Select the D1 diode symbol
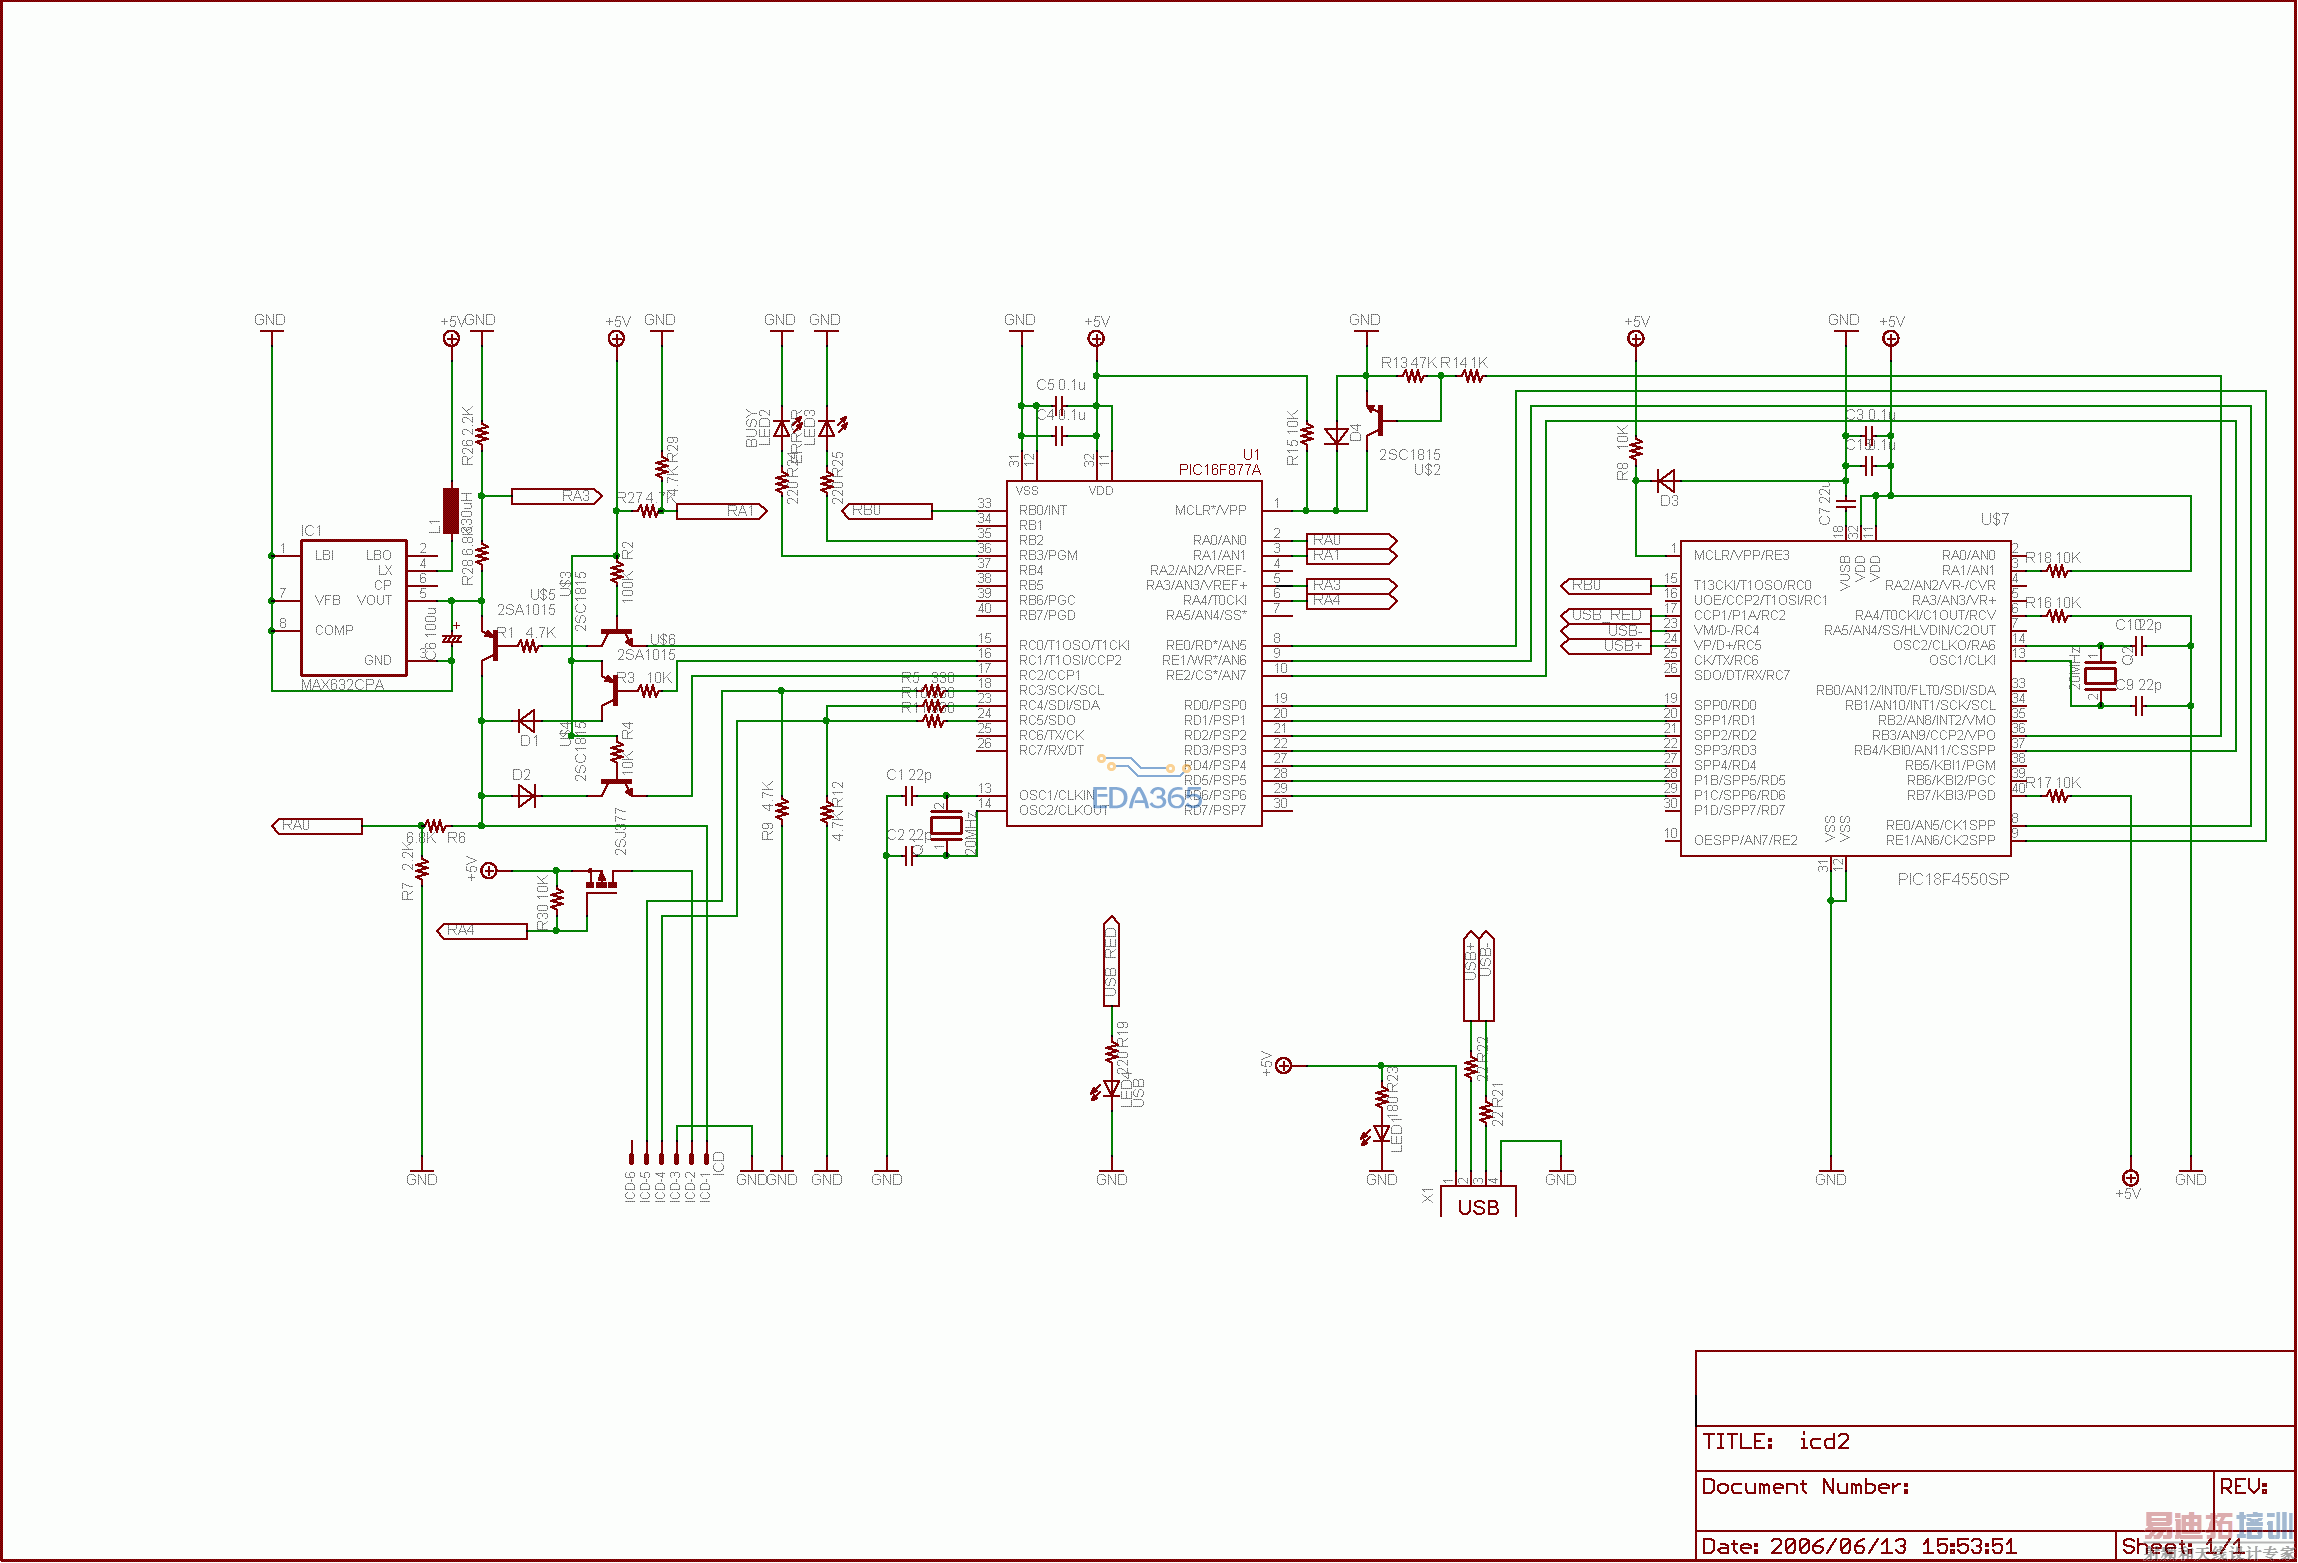The width and height of the screenshot is (2298, 1563). pos(526,720)
